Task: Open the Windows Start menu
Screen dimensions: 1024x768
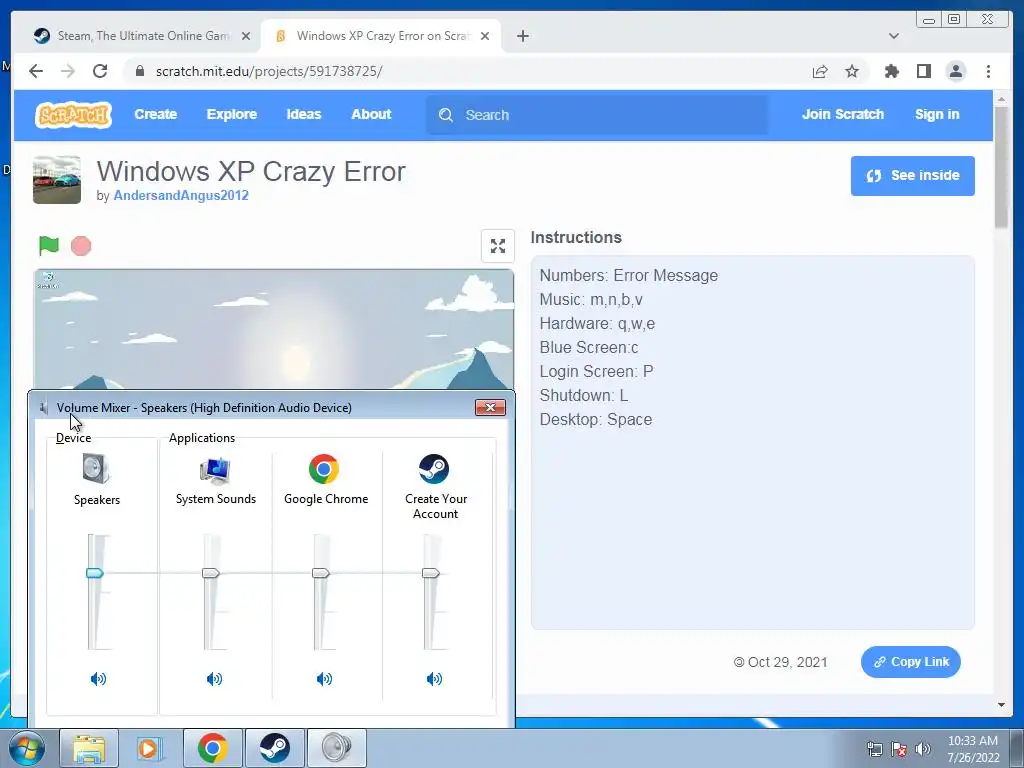Action: (x=27, y=748)
